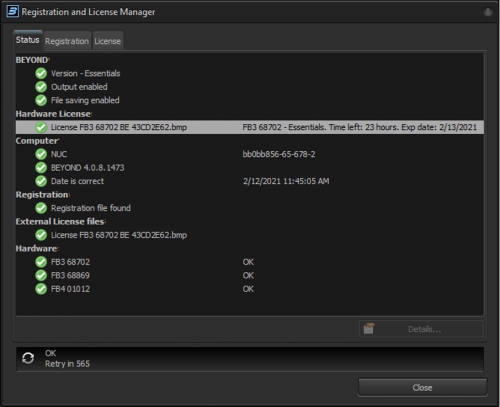Click the refresh icon beside Retry countdown
The width and height of the screenshot is (500, 407).
pos(28,358)
